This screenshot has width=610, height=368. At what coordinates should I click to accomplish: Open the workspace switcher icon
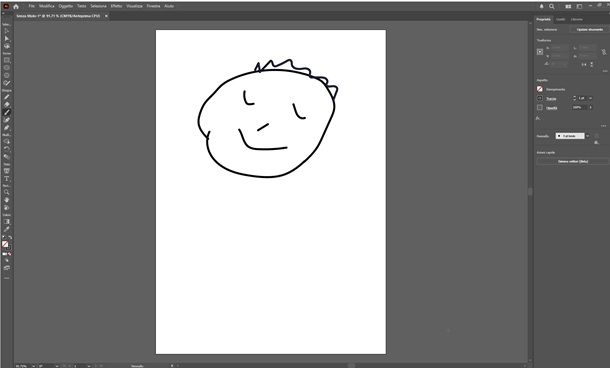(579, 6)
